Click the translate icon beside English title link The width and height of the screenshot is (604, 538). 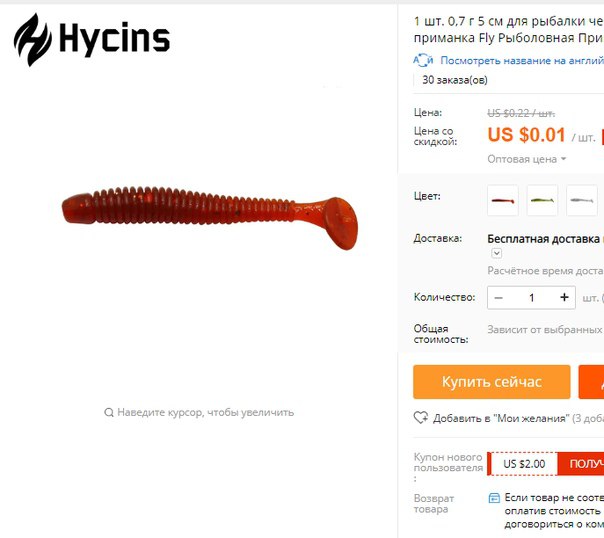(x=423, y=60)
